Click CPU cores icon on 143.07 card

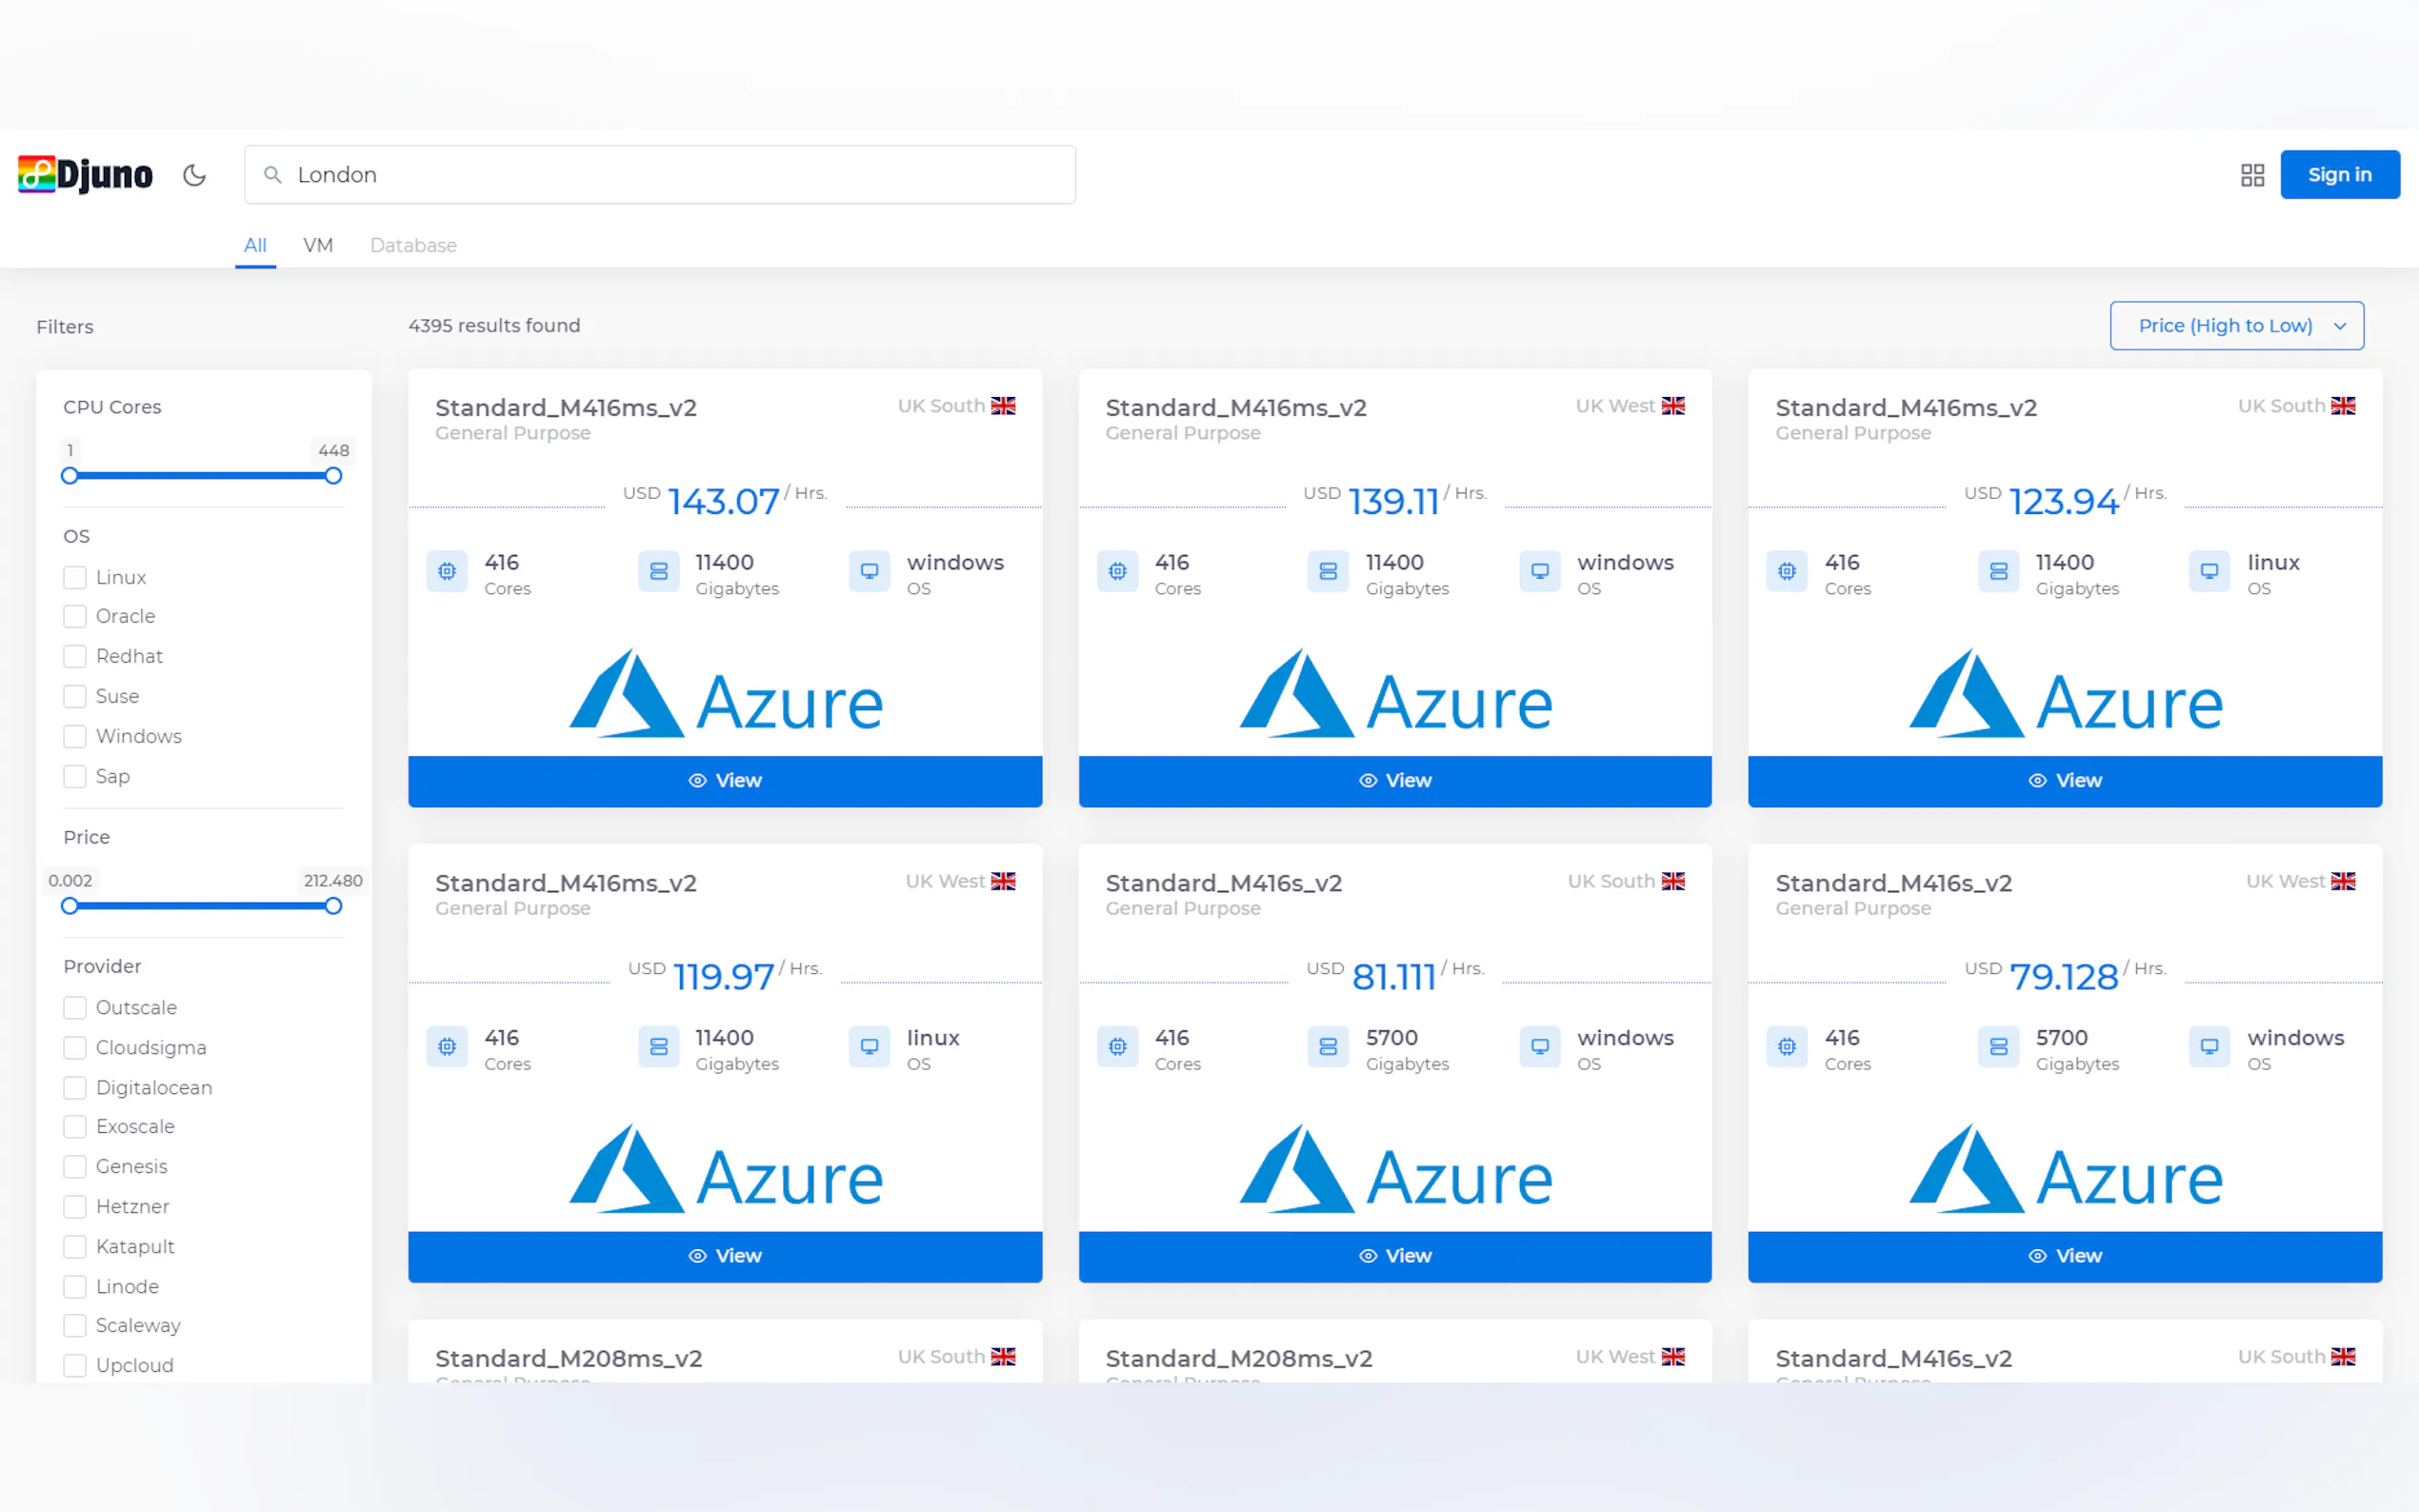(447, 571)
